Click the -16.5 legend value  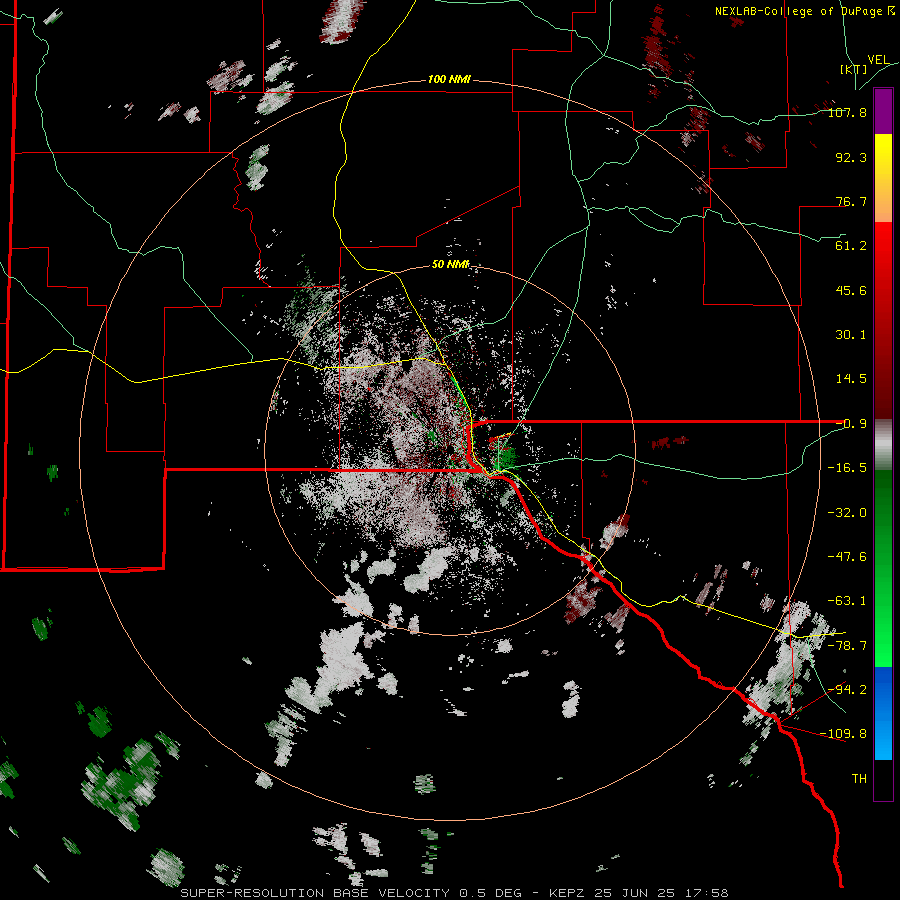[847, 468]
